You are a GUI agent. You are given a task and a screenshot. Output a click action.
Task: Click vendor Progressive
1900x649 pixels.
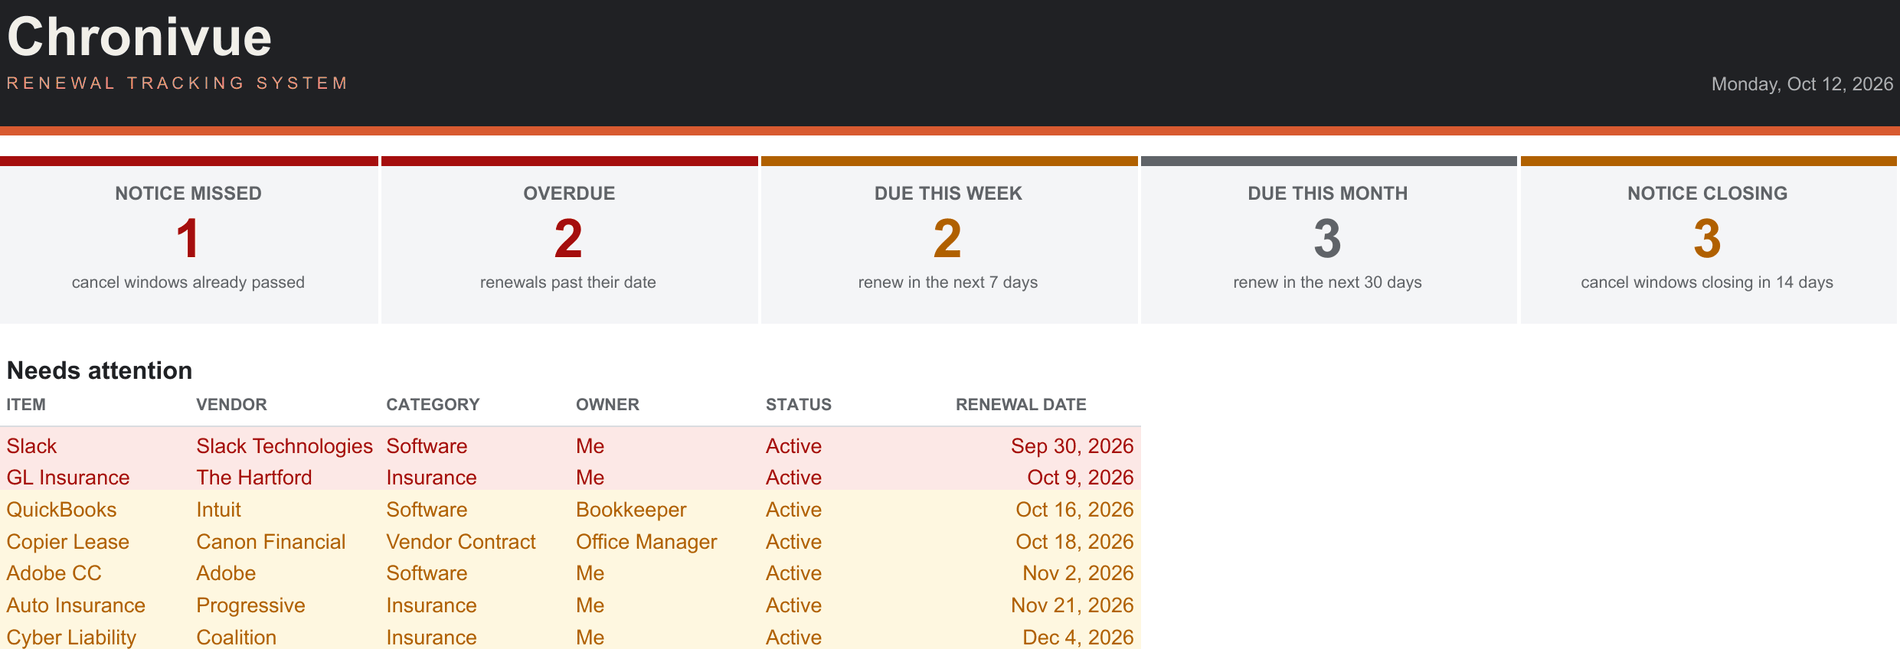tap(251, 605)
